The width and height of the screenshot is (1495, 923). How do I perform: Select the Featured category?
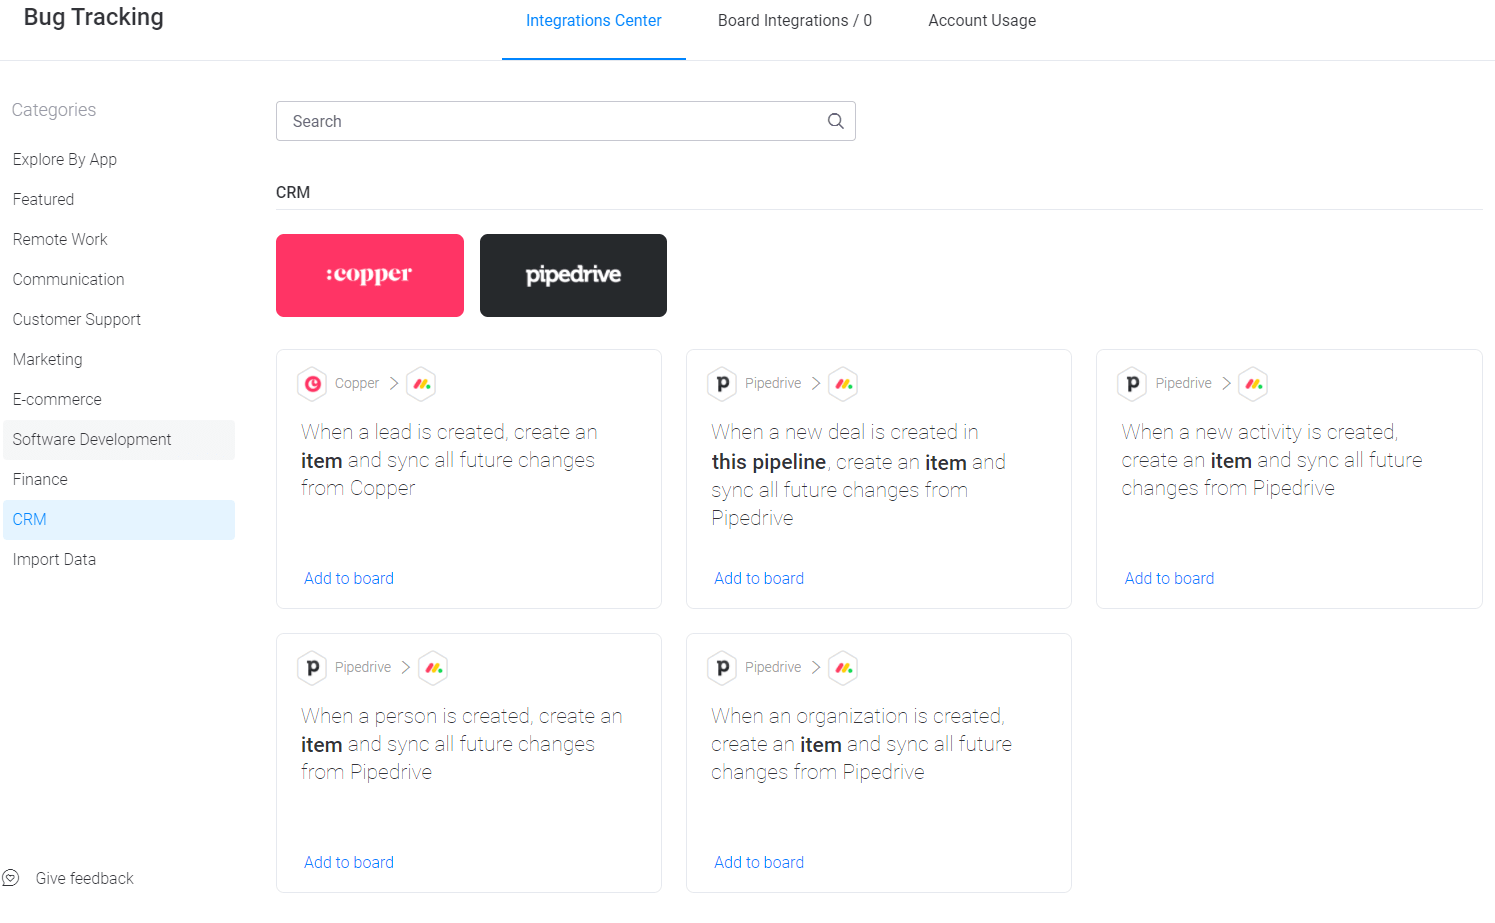(x=118, y=200)
